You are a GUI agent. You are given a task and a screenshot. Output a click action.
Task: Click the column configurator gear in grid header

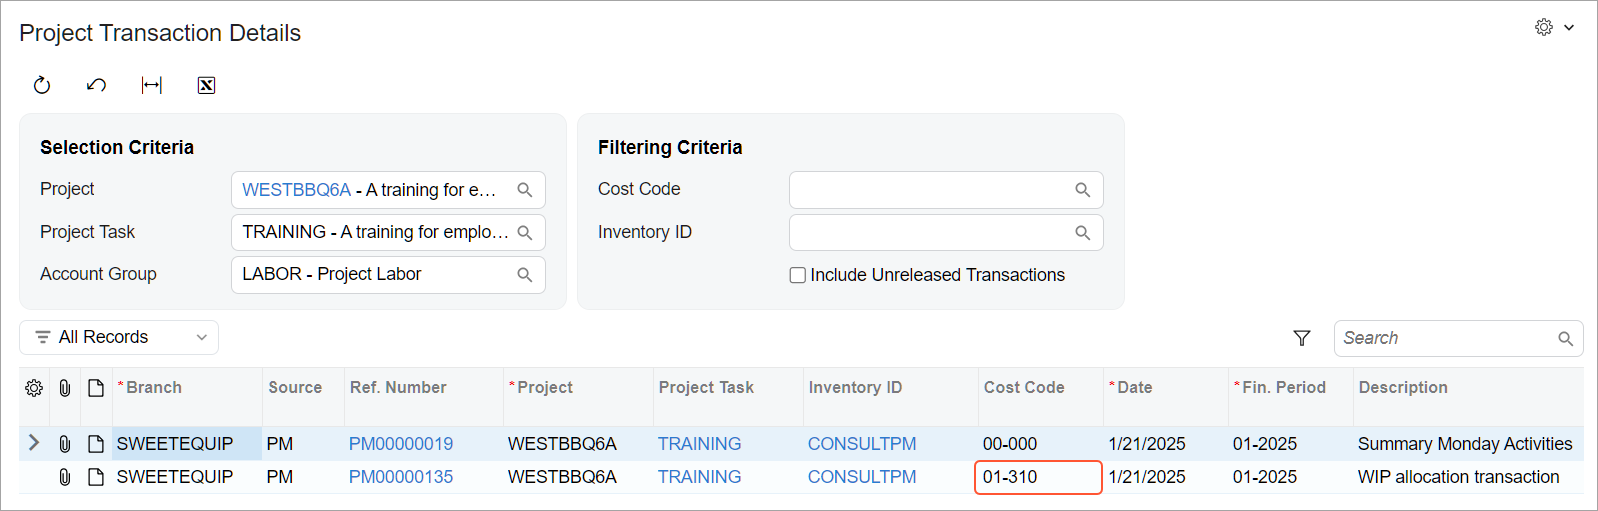click(x=34, y=388)
